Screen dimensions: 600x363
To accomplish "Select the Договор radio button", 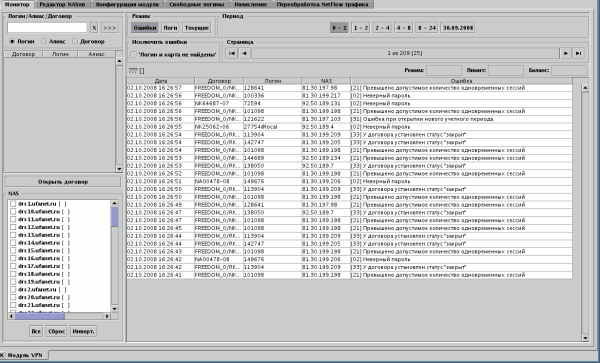I will click(75, 41).
